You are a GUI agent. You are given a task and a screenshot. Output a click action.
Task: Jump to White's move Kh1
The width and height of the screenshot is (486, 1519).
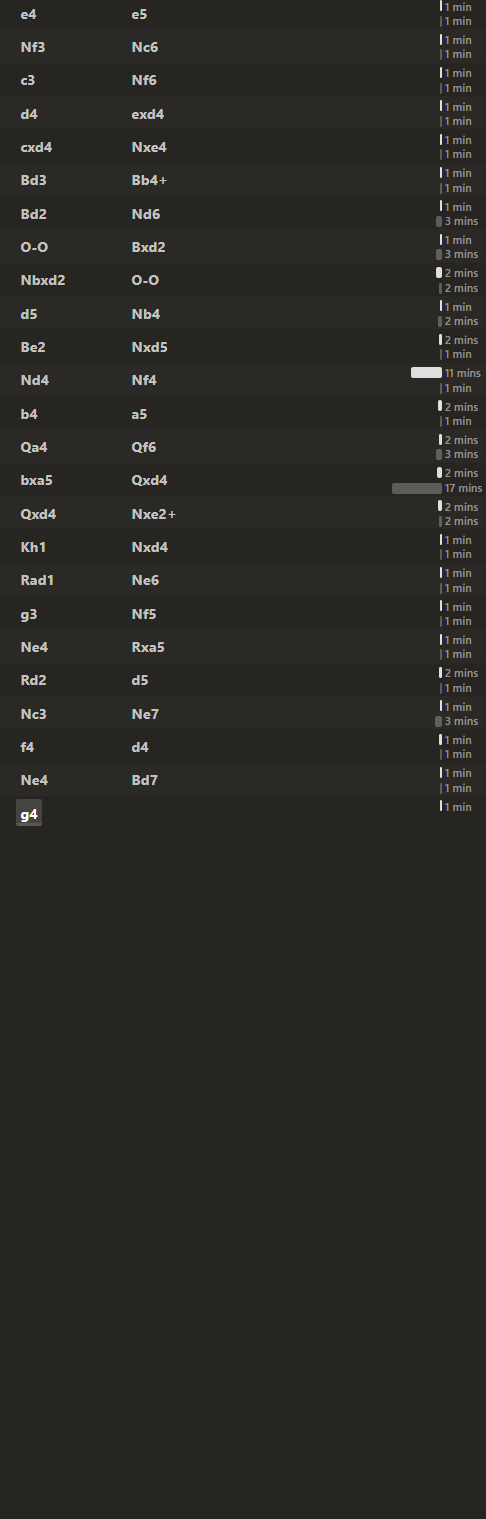(x=32, y=547)
